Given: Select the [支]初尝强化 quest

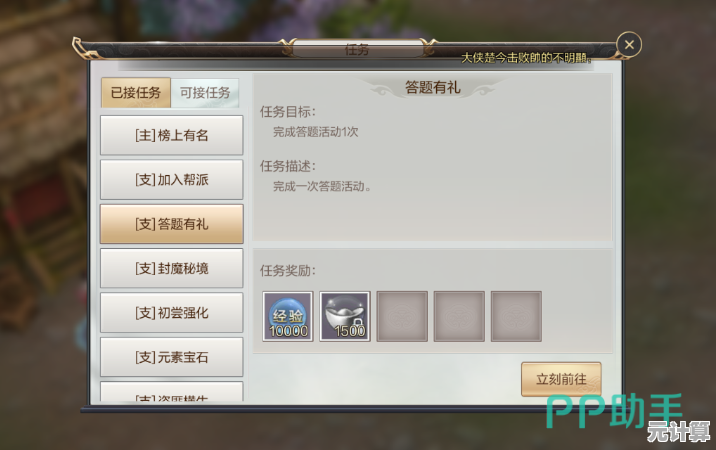Looking at the screenshot, I should click(171, 312).
